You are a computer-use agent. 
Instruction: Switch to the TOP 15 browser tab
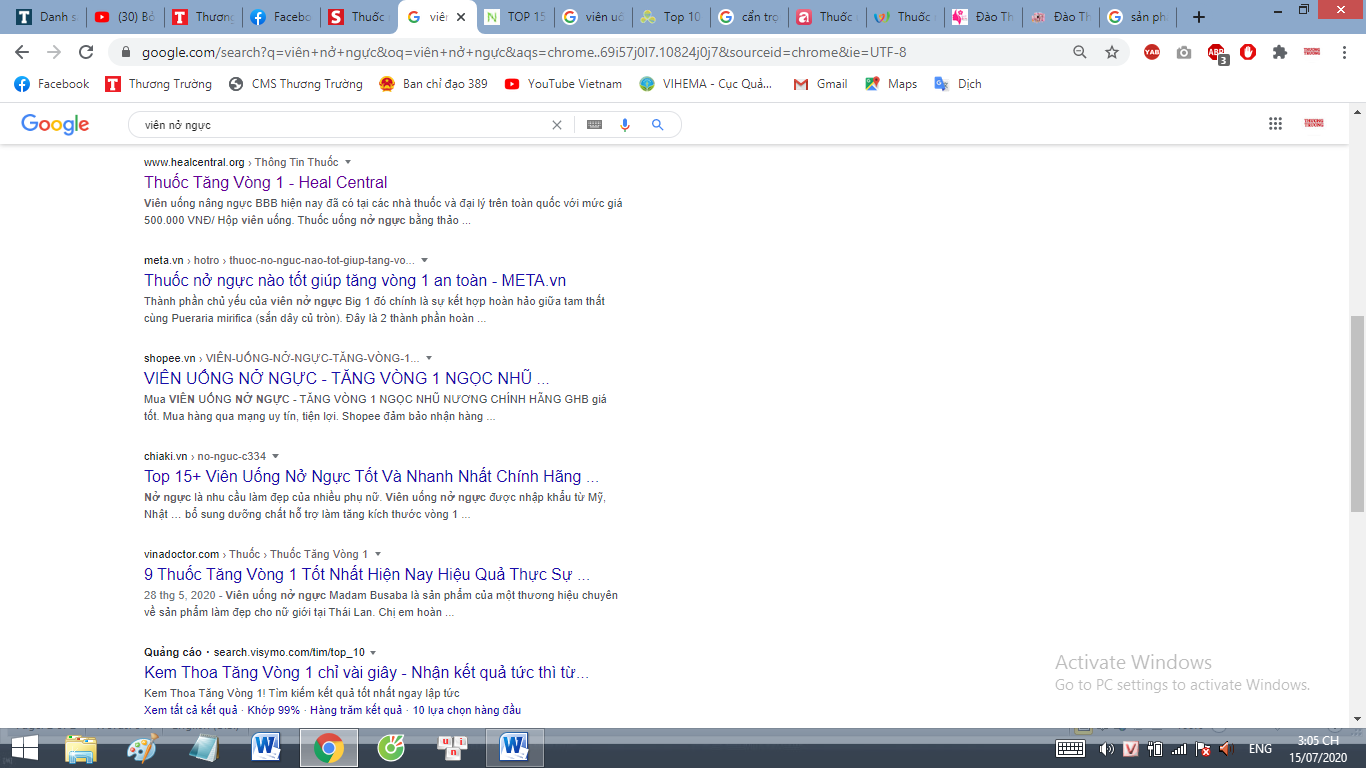(x=516, y=17)
